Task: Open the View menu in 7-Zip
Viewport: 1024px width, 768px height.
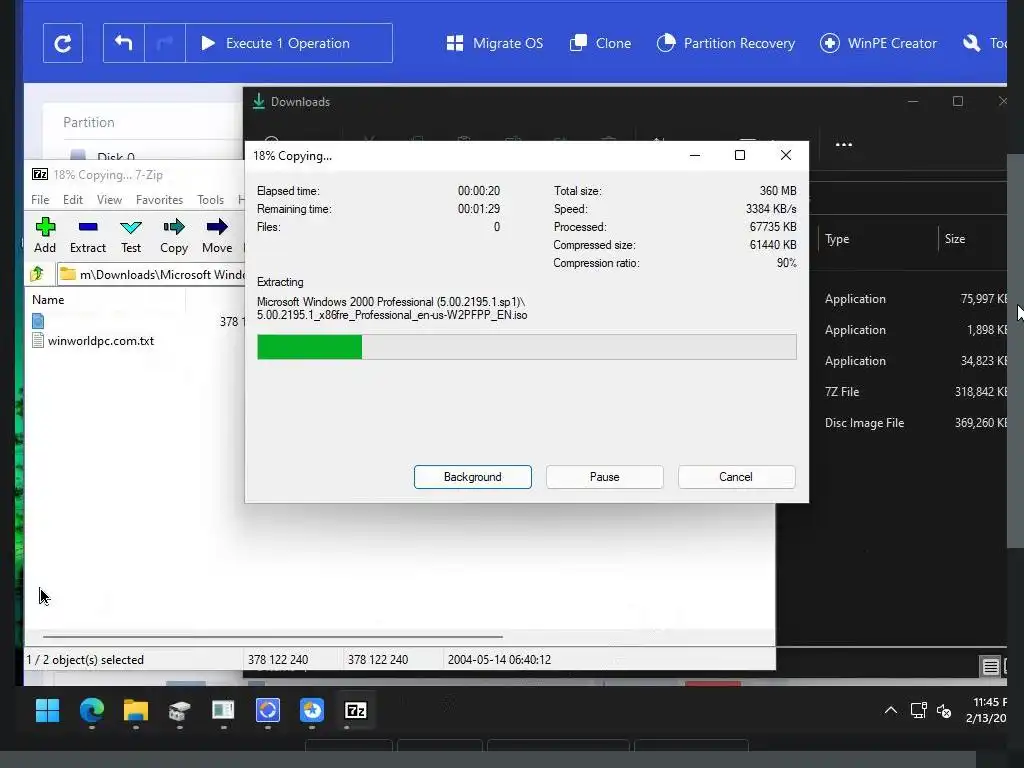Action: coord(109,200)
